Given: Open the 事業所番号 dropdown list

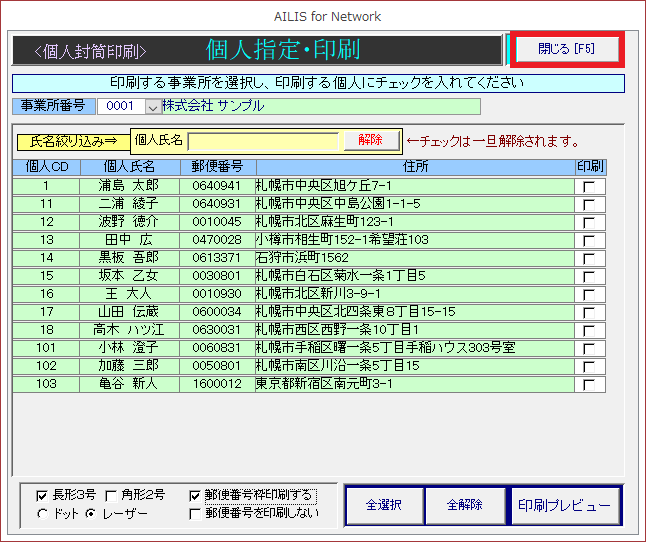Looking at the screenshot, I should click(x=153, y=106).
